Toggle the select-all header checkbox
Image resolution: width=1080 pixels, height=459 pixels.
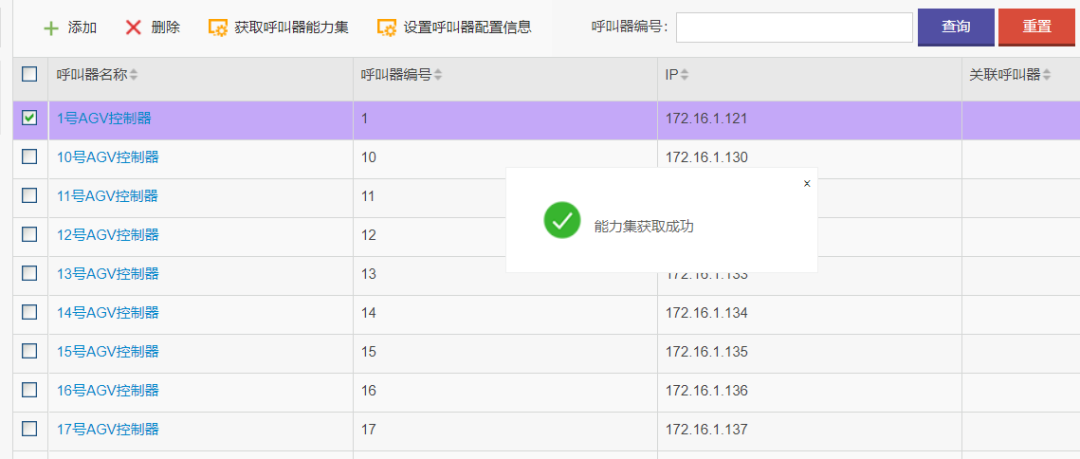[30, 74]
